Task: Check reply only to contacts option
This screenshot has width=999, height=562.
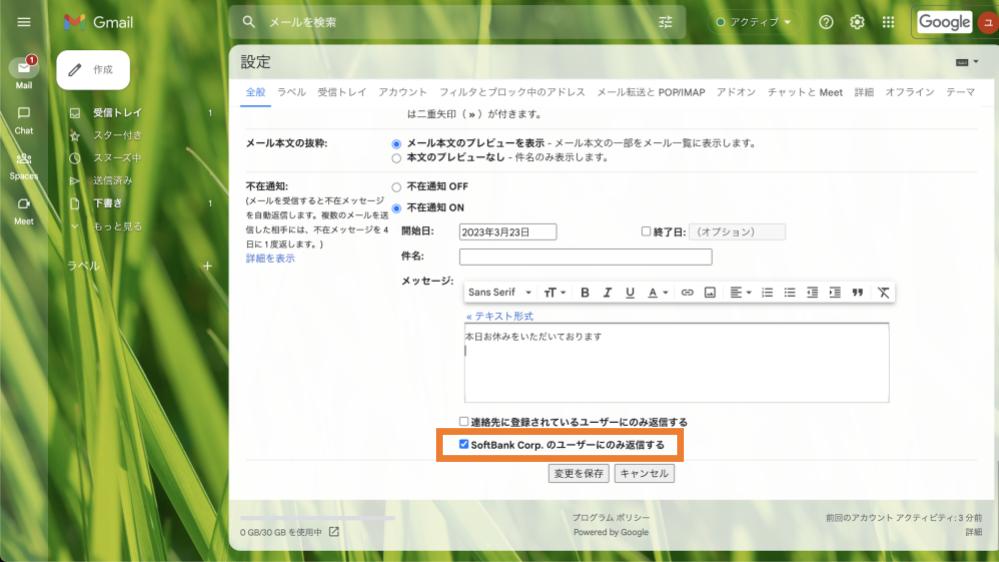Action: click(x=464, y=421)
